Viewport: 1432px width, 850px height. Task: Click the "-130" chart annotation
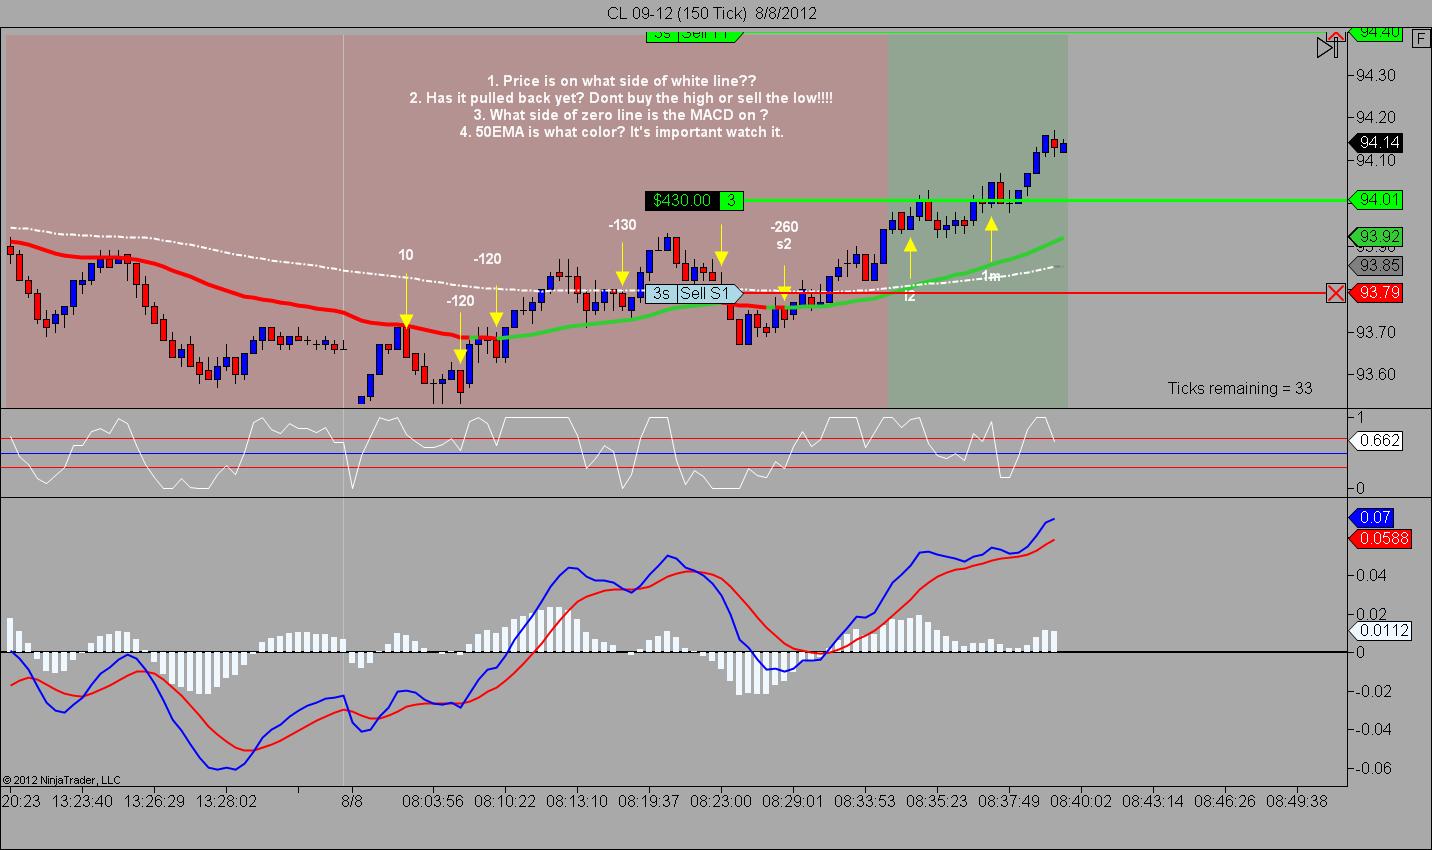coord(622,225)
